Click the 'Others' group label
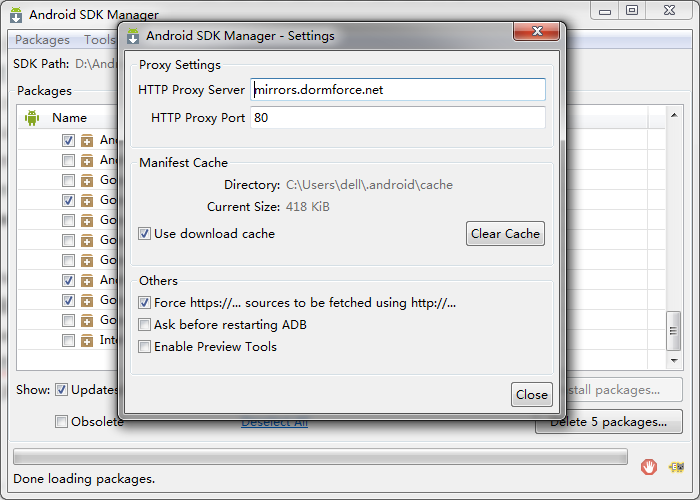Image resolution: width=700 pixels, height=500 pixels. tap(158, 280)
